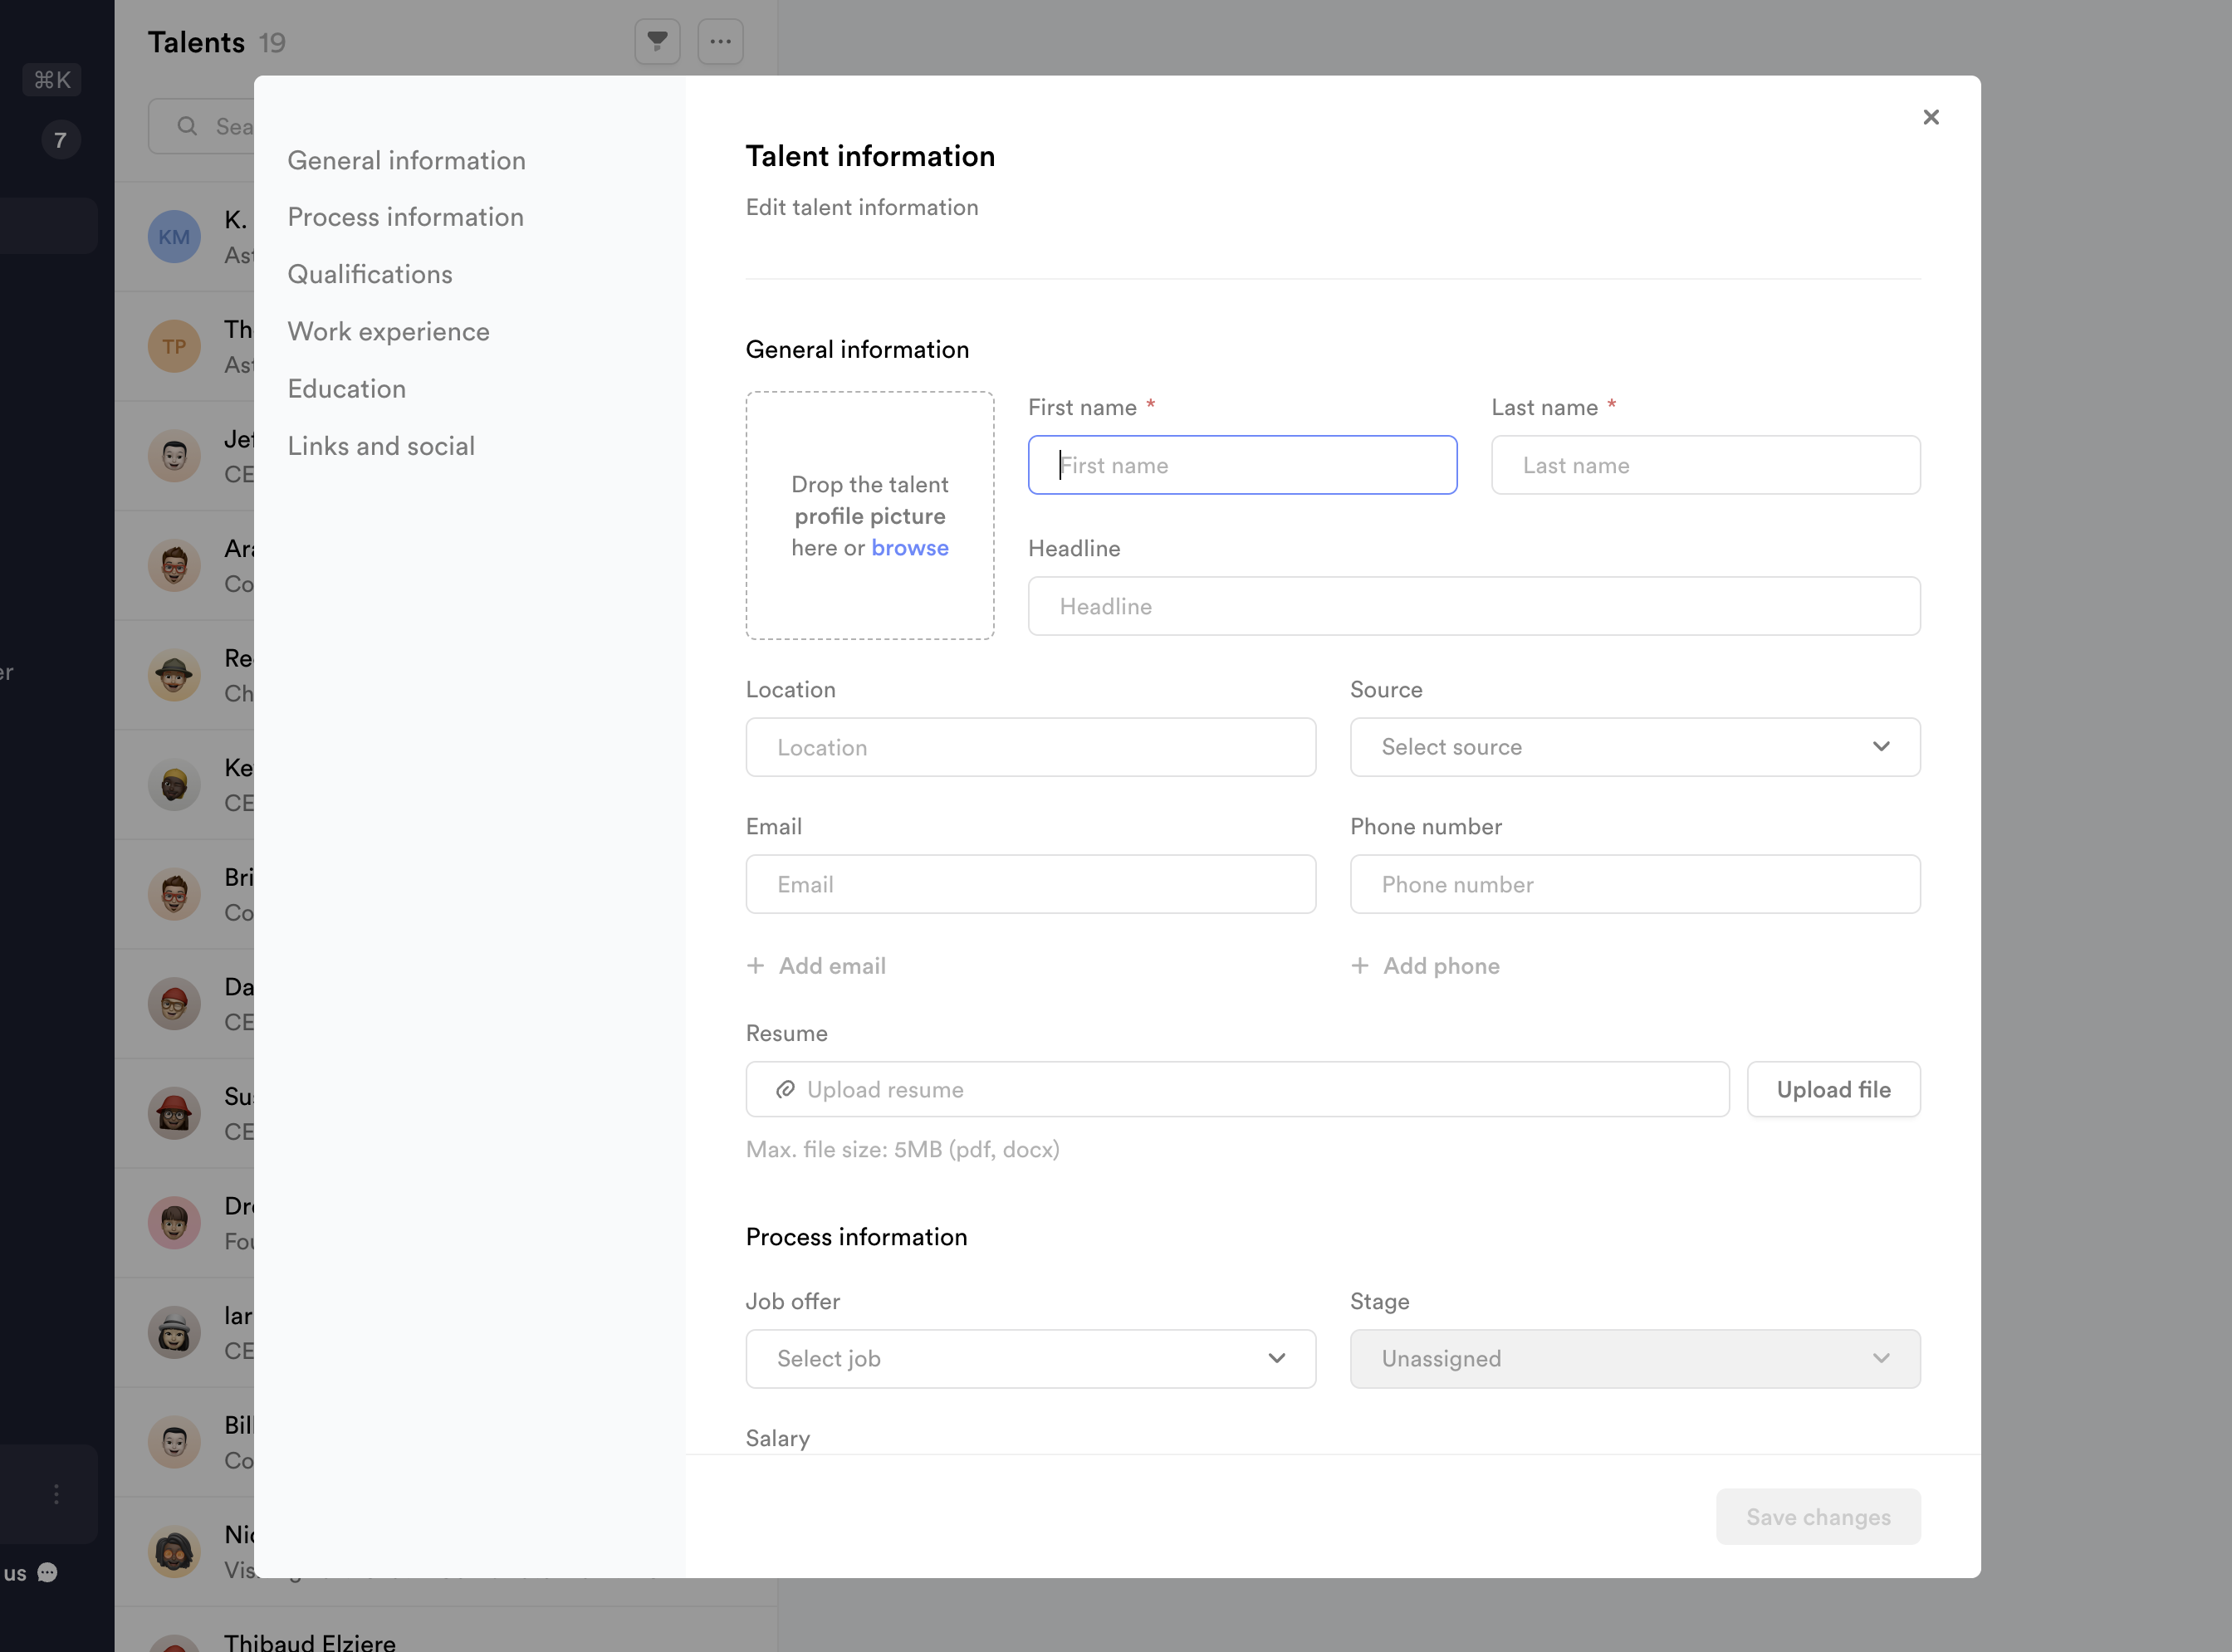Viewport: 2232px width, 1652px height.
Task: Expand the Unassigned stage dropdown
Action: click(1634, 1358)
